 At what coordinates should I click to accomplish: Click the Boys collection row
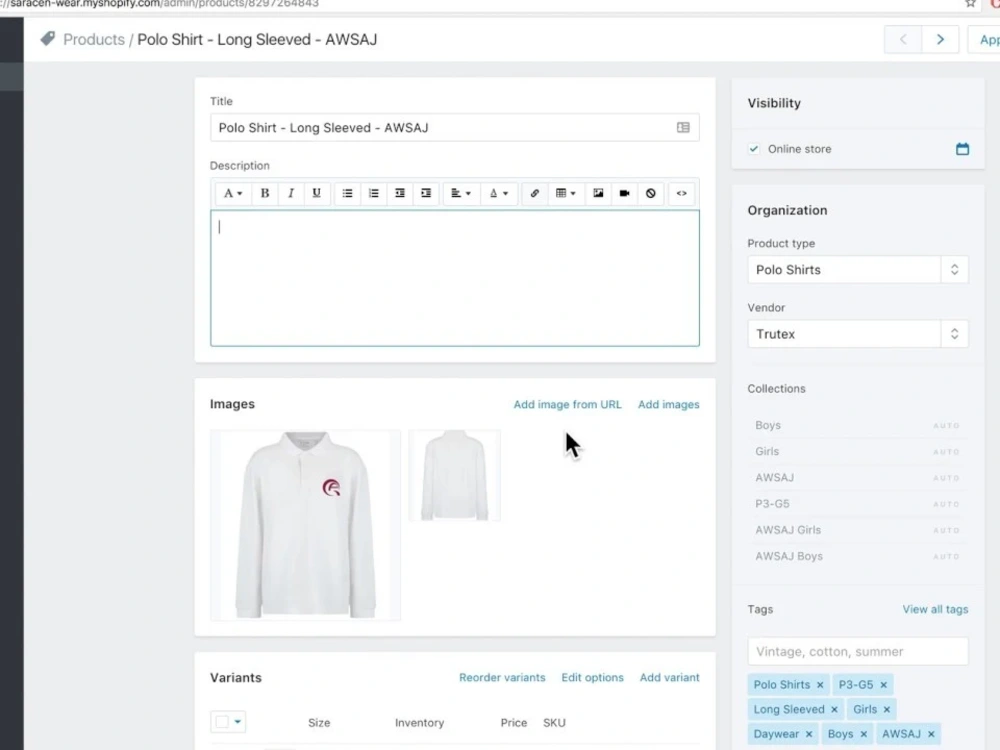[858, 425]
